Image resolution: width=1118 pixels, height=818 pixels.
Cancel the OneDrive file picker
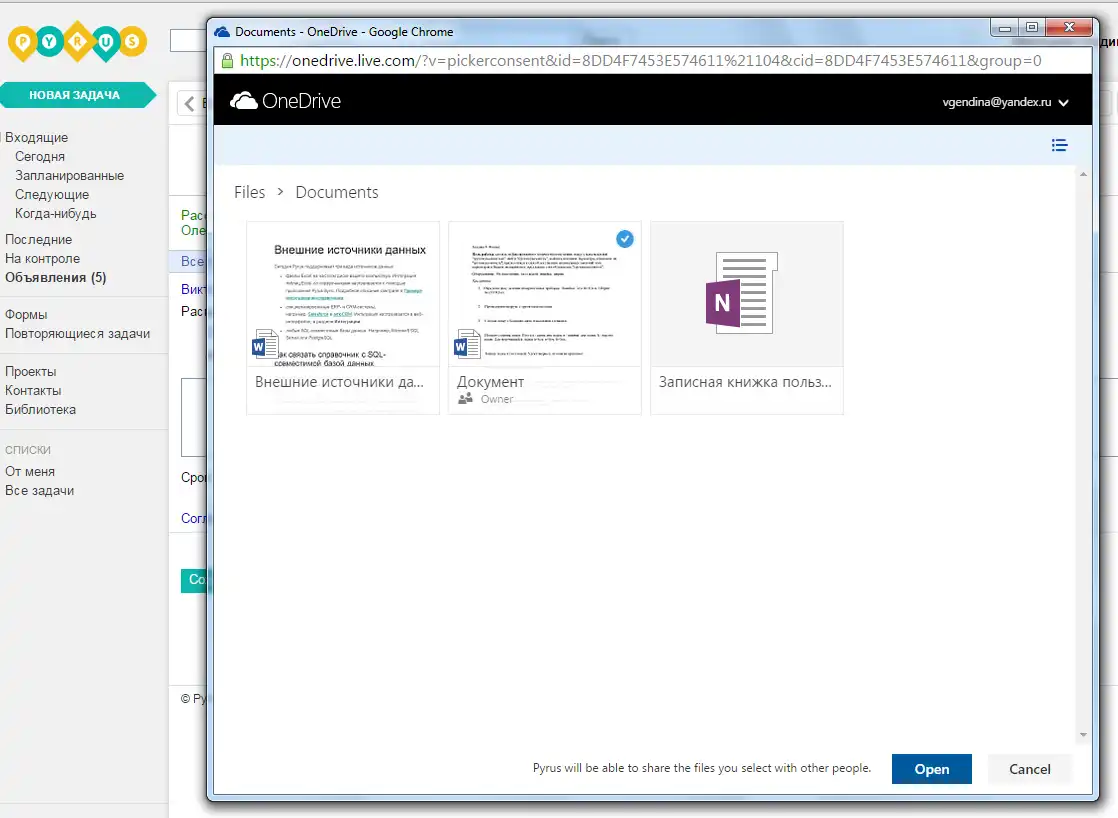click(1030, 769)
